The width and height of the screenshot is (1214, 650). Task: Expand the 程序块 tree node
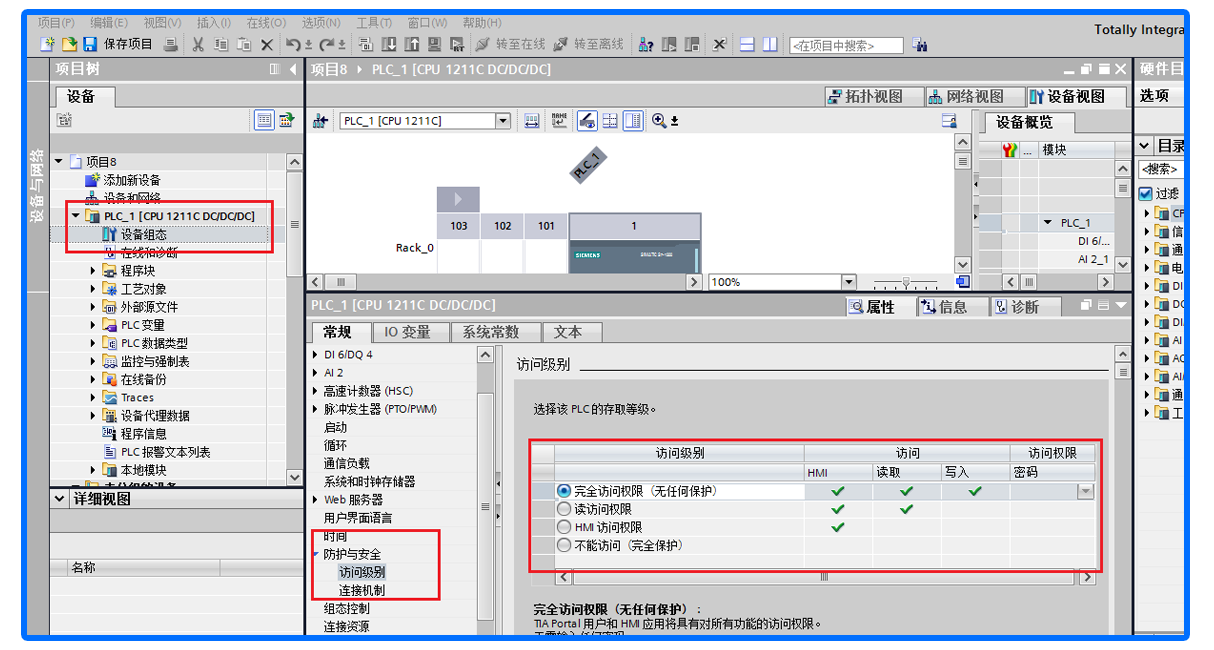coord(94,271)
